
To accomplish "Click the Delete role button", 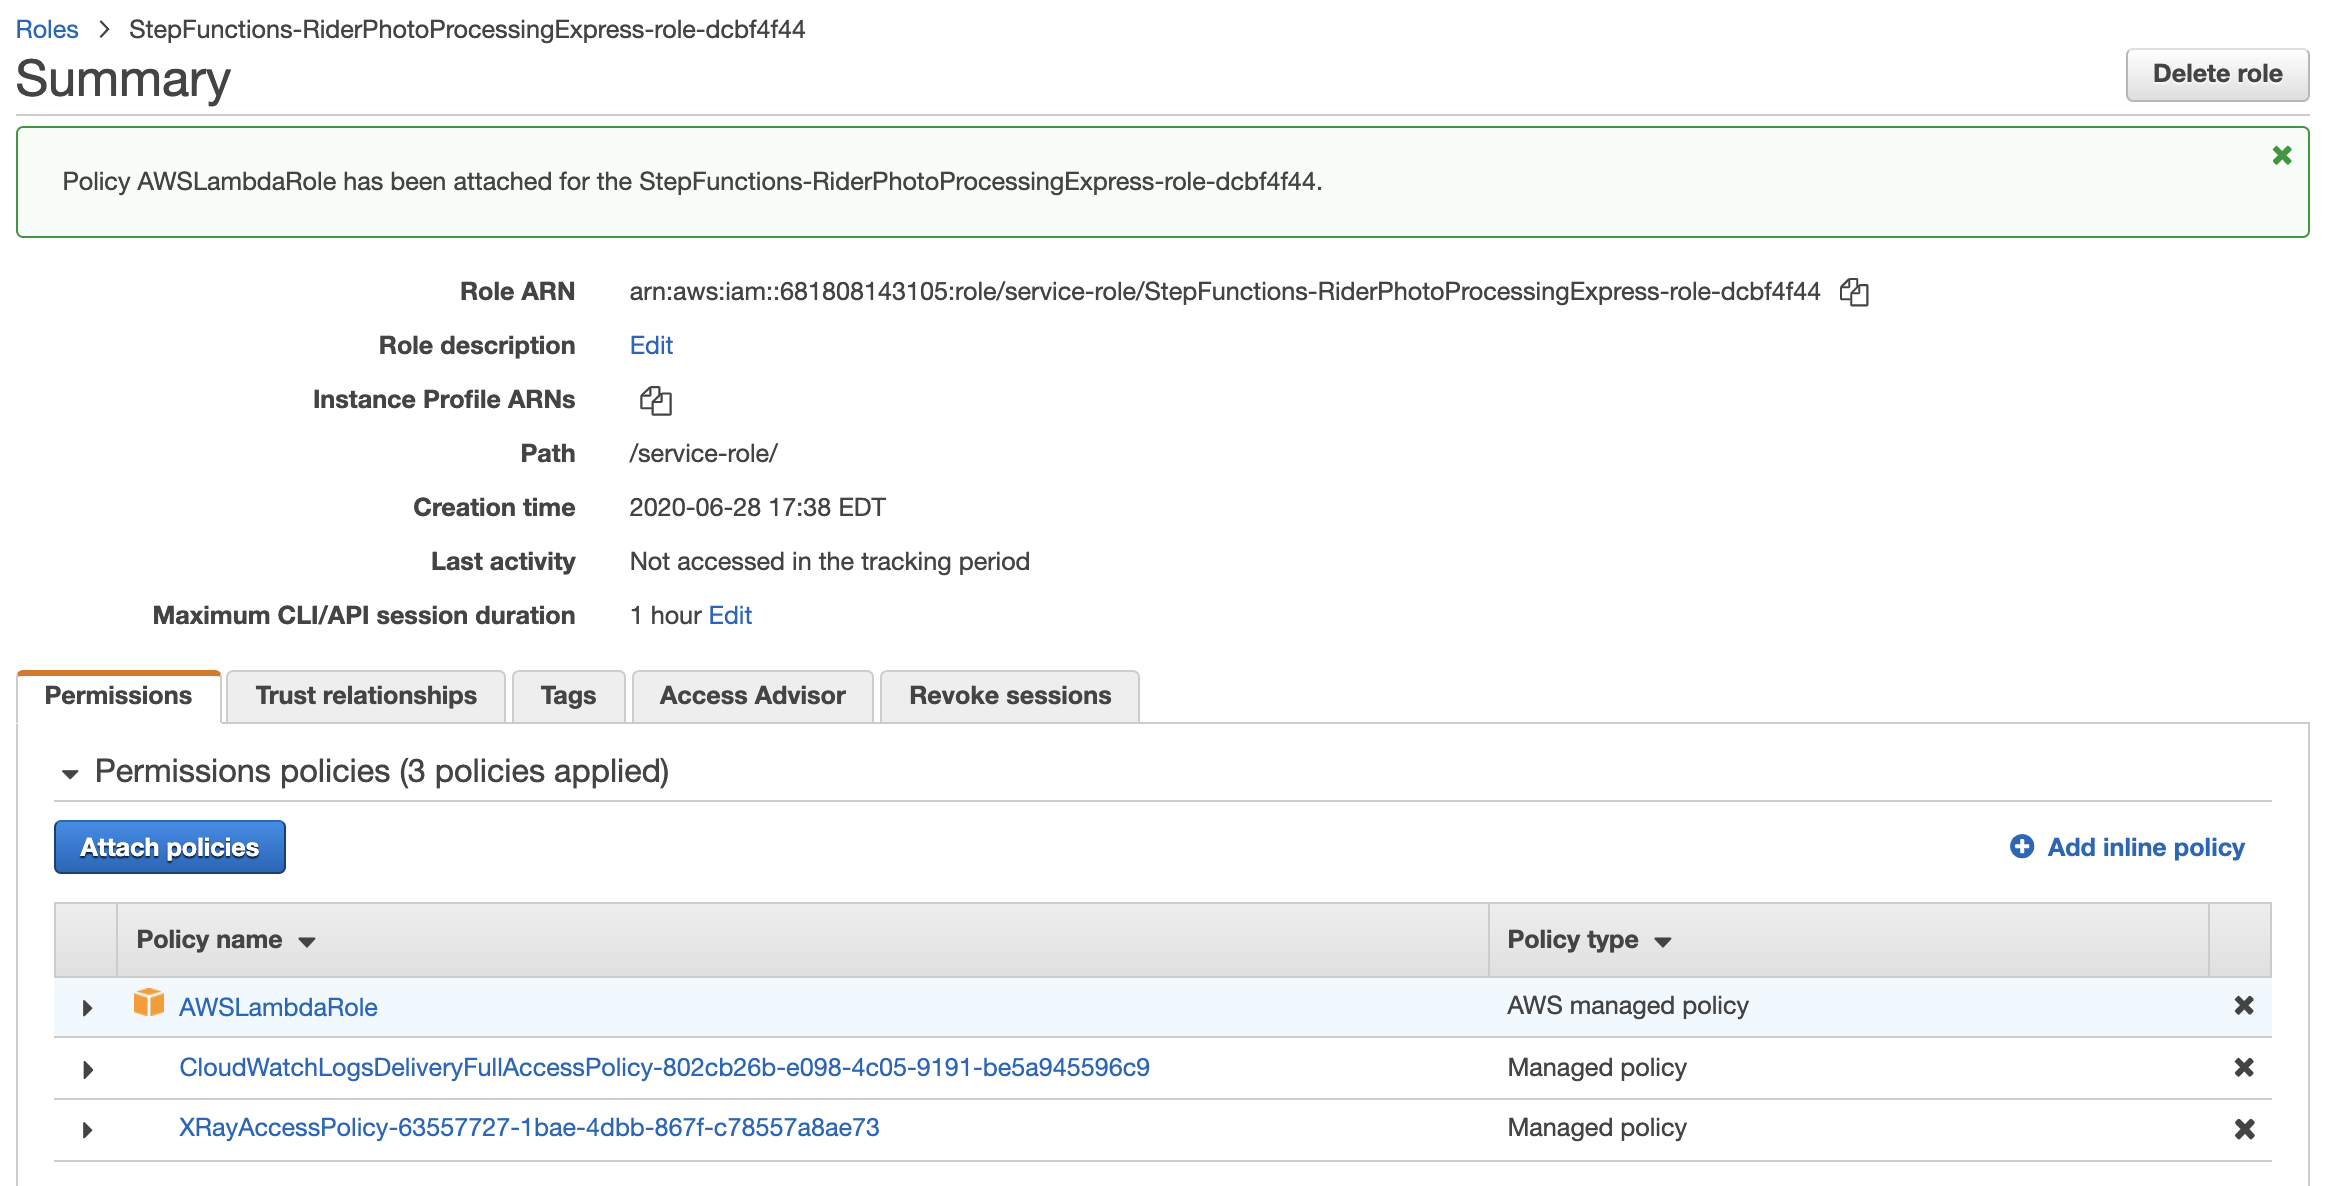I will tap(2217, 74).
